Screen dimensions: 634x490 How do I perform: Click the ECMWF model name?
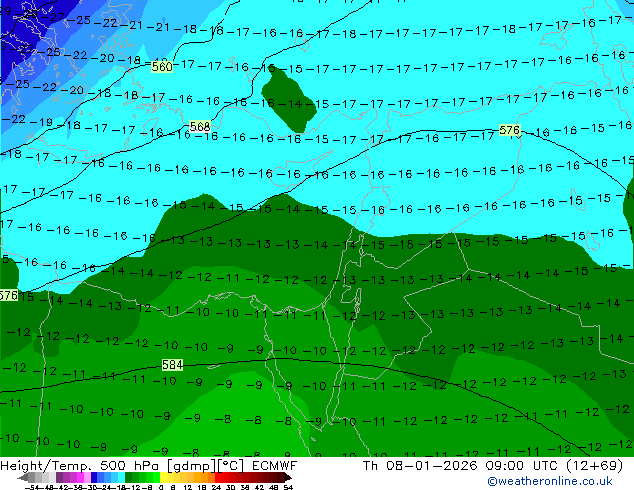click(274, 466)
